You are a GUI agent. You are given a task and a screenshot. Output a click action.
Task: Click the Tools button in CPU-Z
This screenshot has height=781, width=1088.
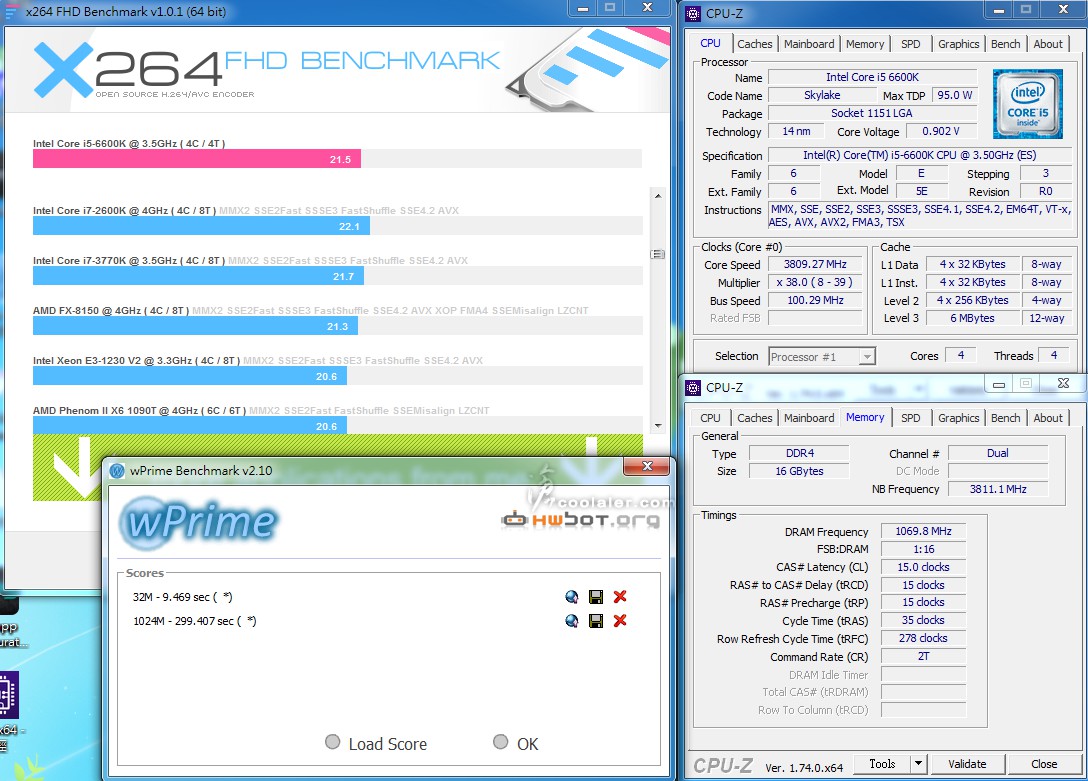click(882, 764)
